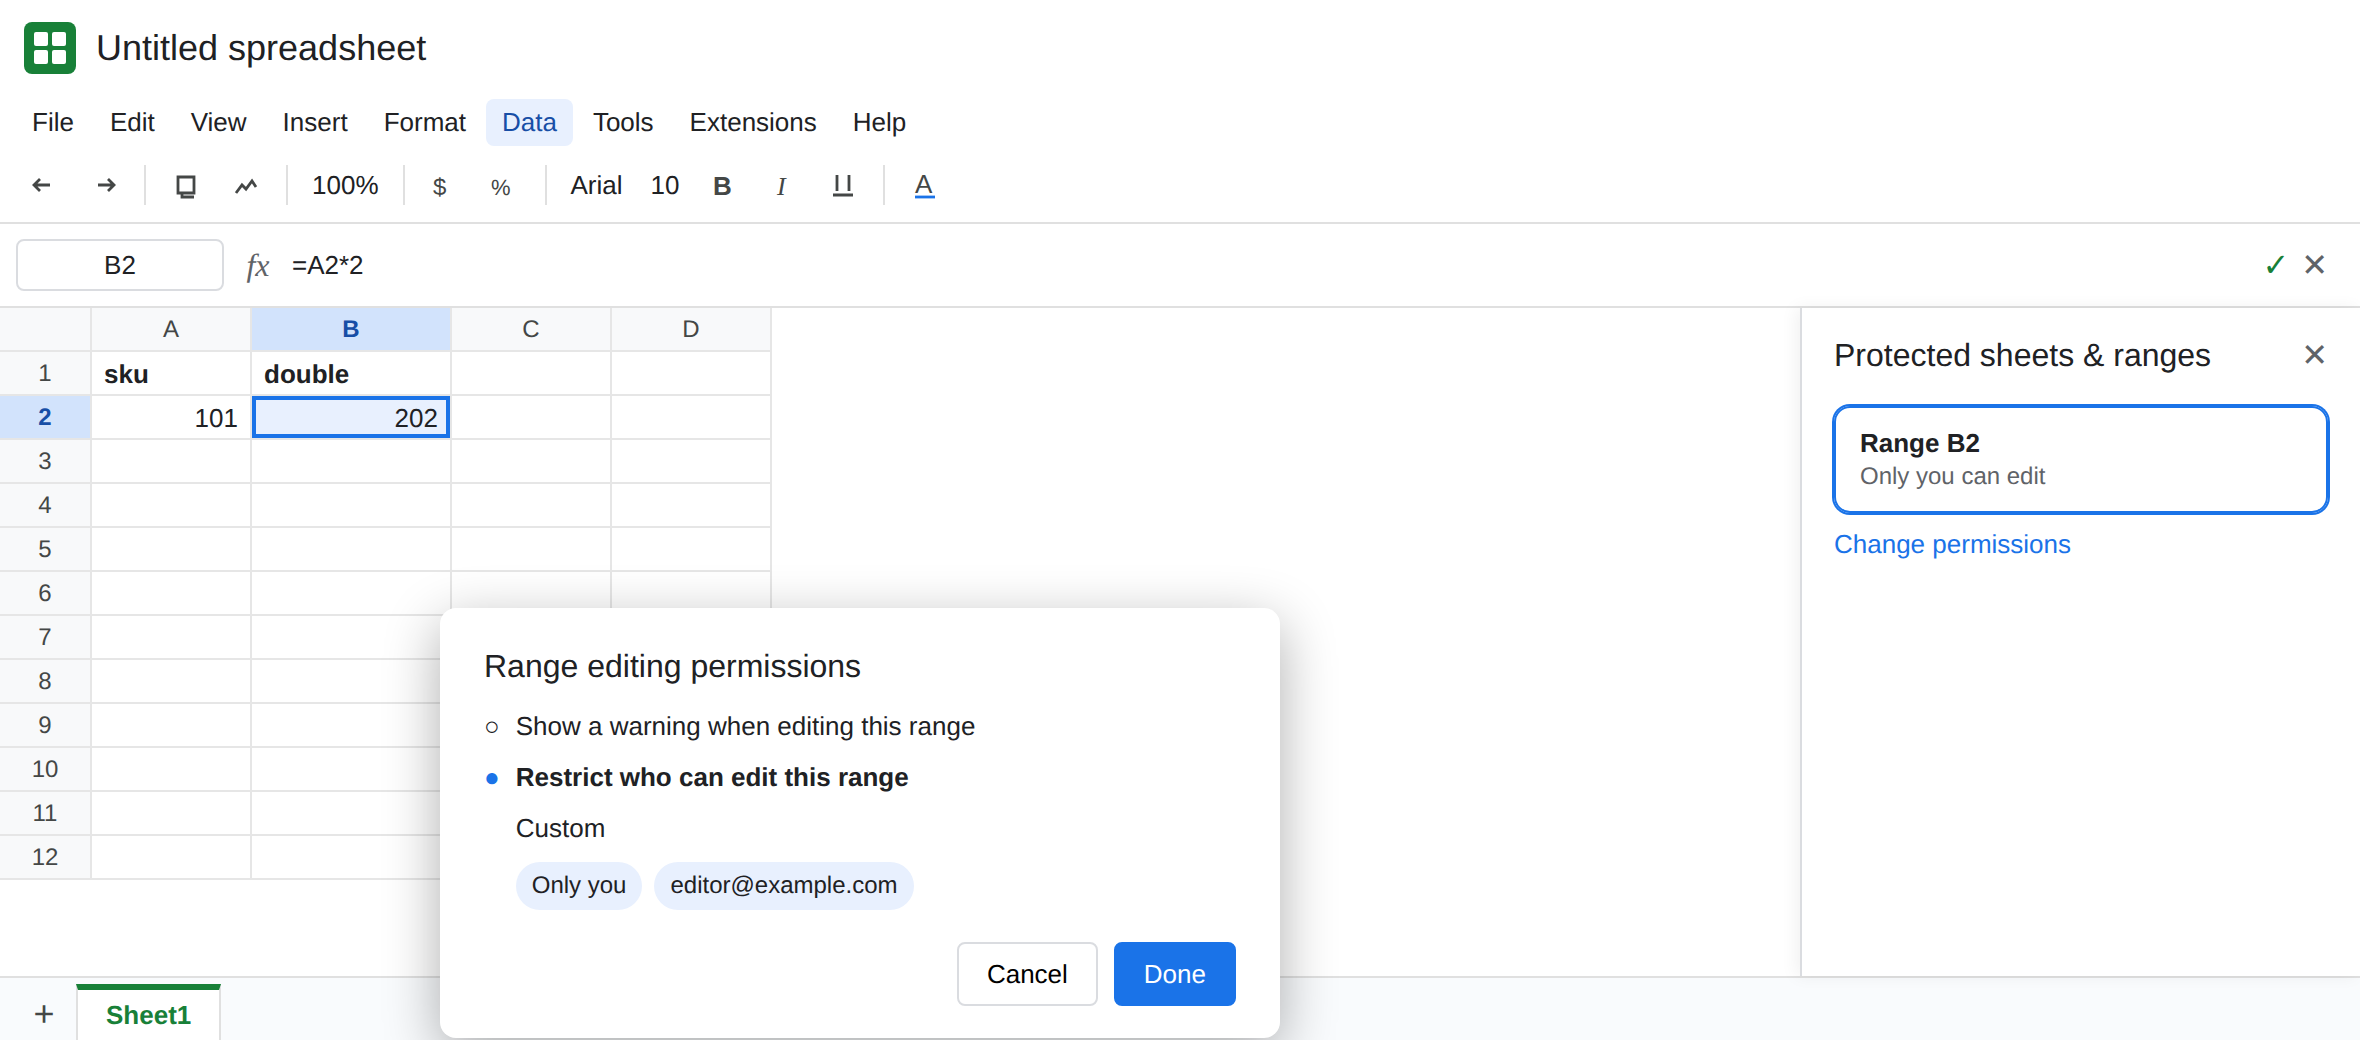Select row 12 header
This screenshot has height=1040, width=2360.
[x=45, y=858]
